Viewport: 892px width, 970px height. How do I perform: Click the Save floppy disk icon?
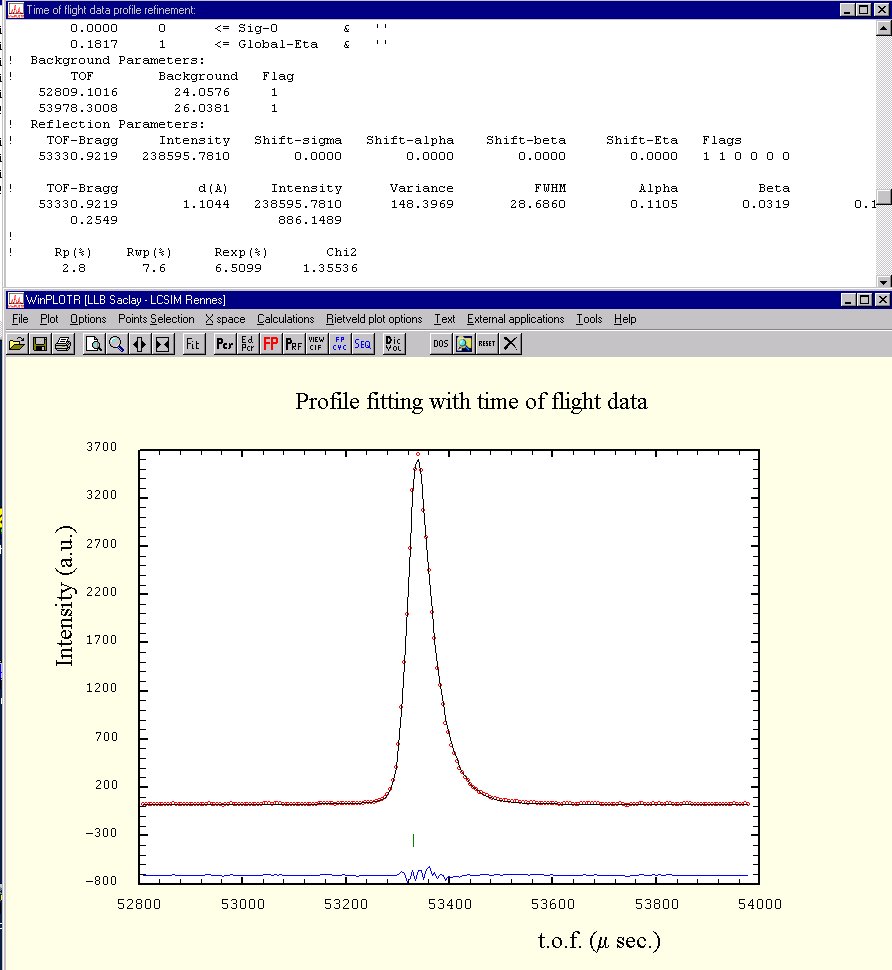(40, 344)
